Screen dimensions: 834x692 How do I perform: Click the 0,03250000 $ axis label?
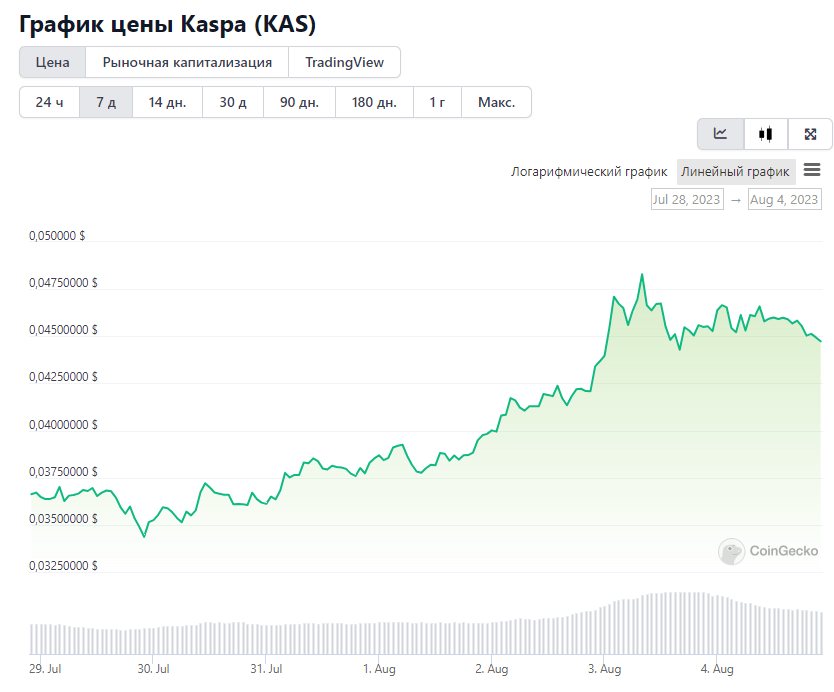point(63,566)
